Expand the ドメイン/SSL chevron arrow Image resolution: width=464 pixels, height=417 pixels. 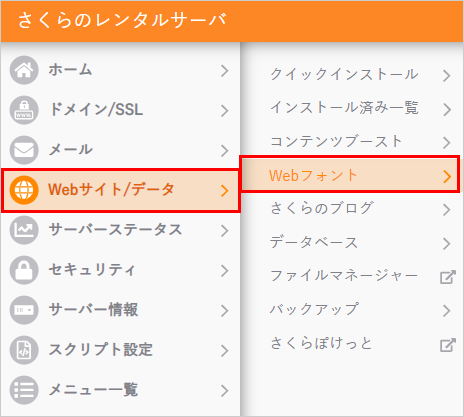coord(225,111)
